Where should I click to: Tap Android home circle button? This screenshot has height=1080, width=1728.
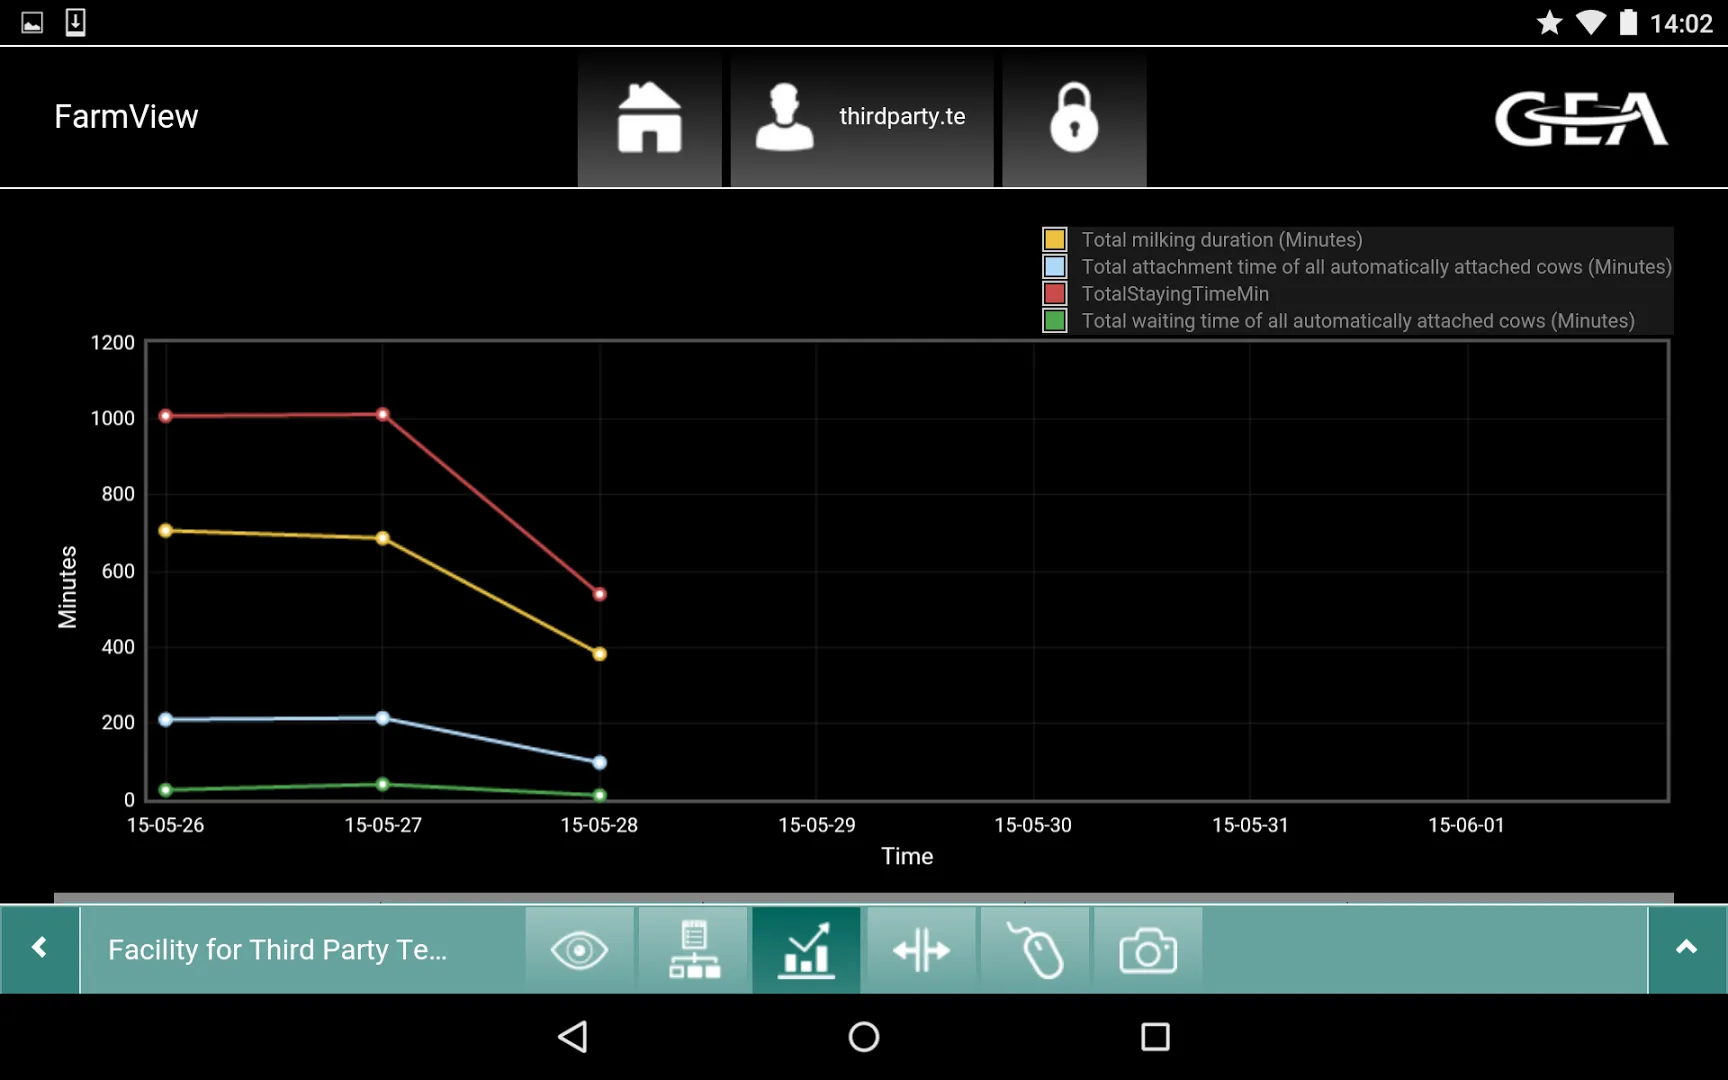click(x=864, y=1037)
